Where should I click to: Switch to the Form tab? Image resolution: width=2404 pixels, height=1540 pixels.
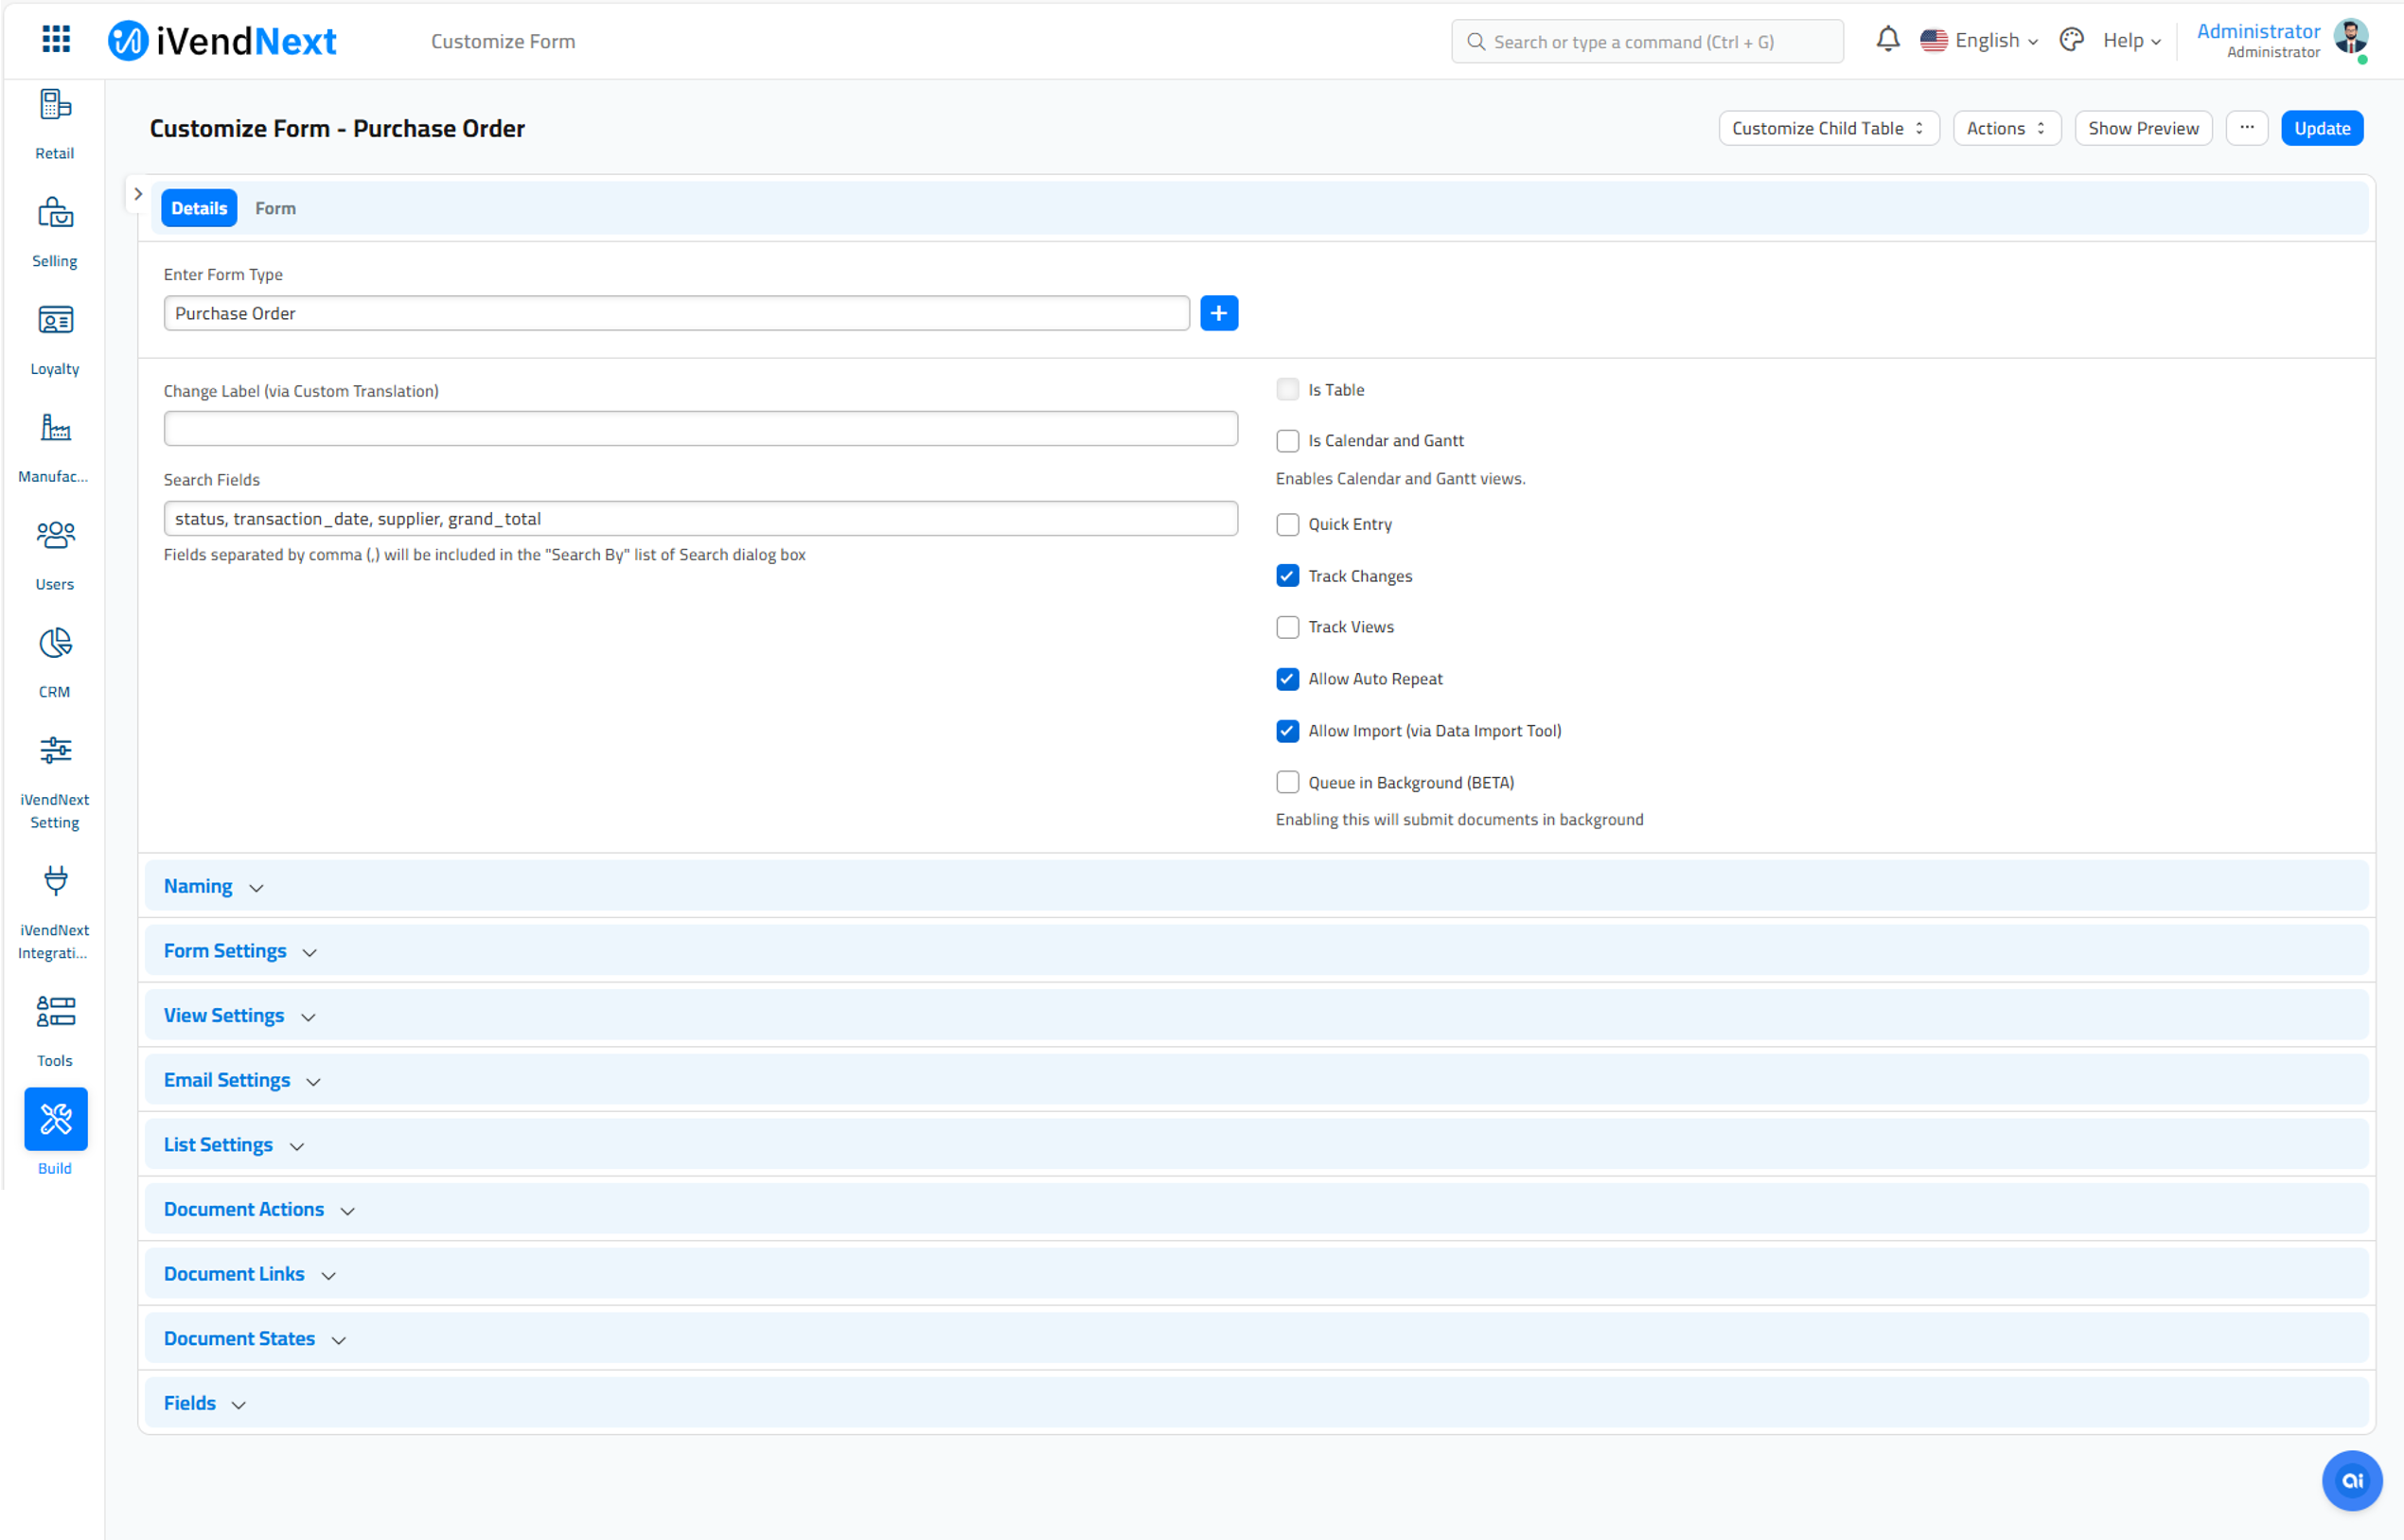(275, 208)
